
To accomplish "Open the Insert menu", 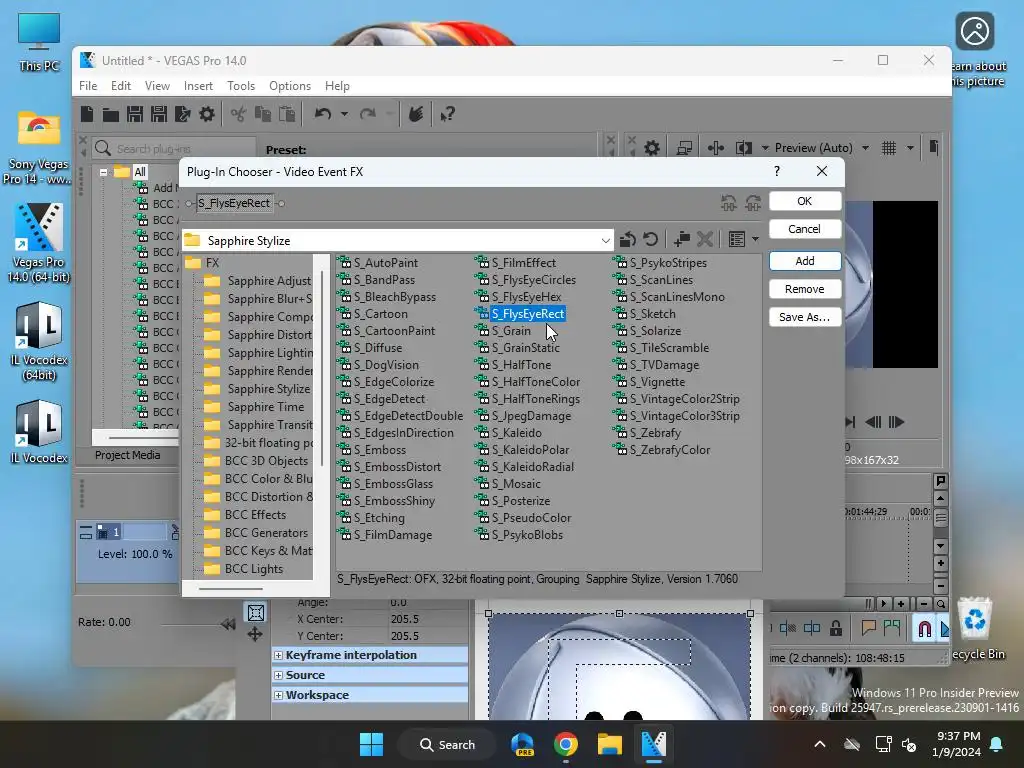I will point(199,86).
